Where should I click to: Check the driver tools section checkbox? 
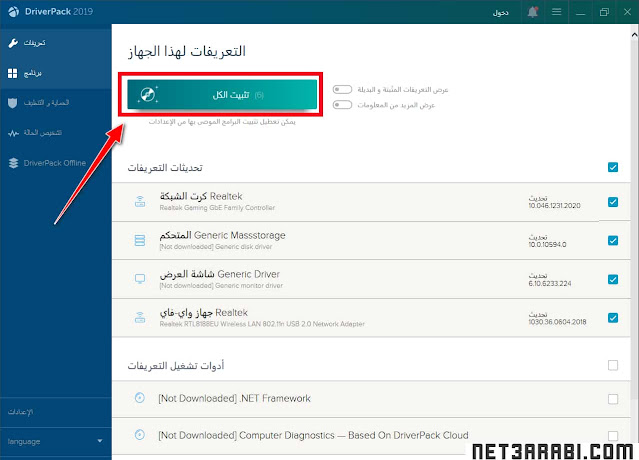coord(613,365)
